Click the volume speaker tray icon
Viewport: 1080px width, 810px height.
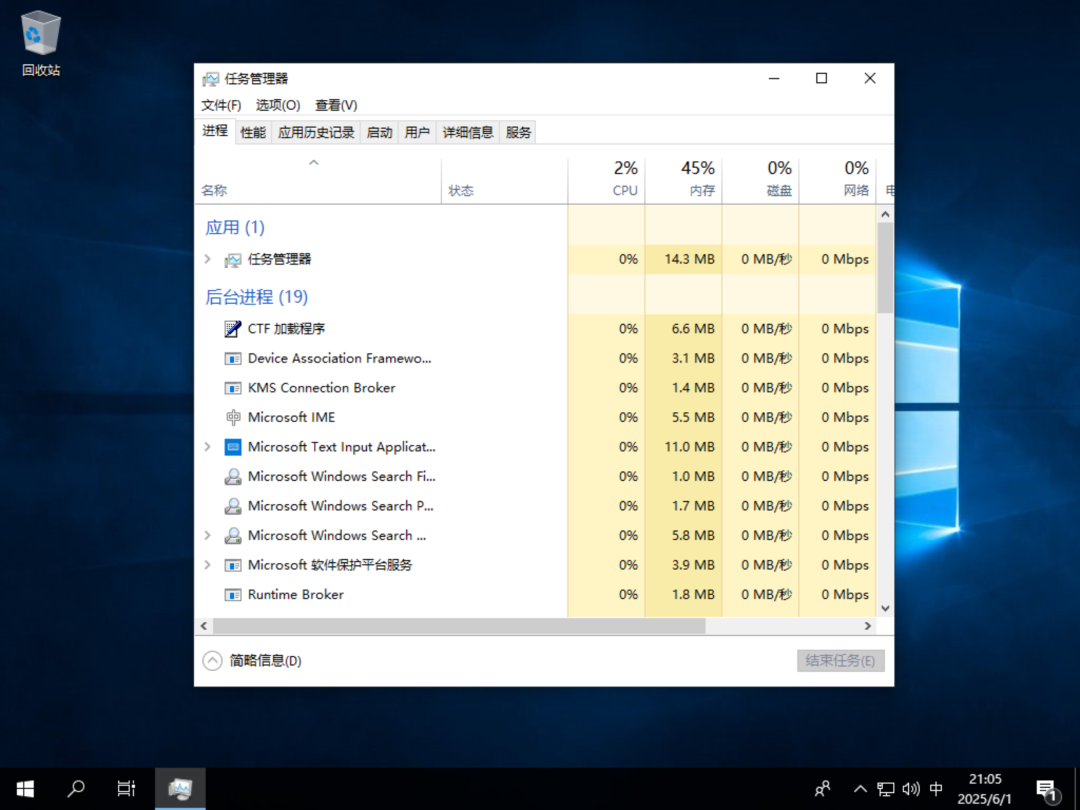click(x=911, y=789)
